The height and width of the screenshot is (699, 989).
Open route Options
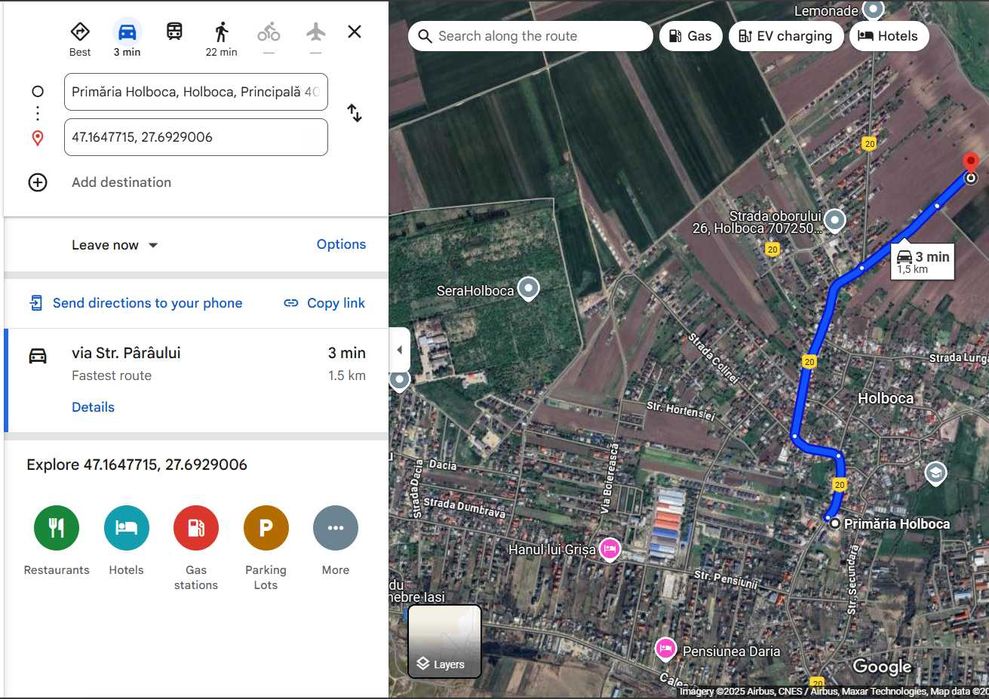tap(341, 244)
